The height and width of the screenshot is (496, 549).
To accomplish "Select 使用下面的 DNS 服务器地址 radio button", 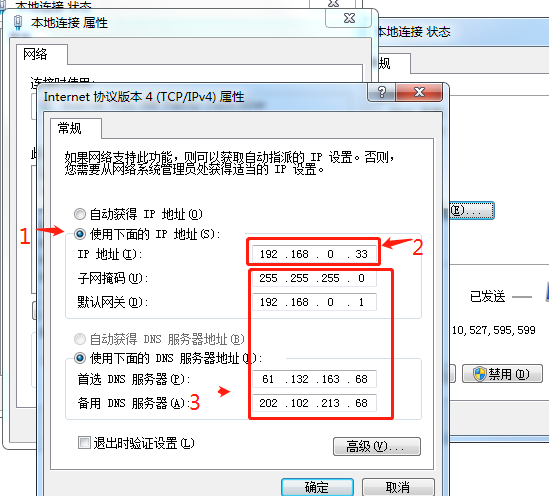I will 80,358.
